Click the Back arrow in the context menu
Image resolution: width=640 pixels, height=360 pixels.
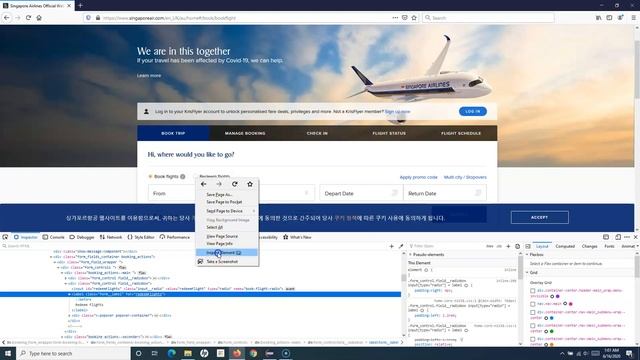tap(204, 184)
